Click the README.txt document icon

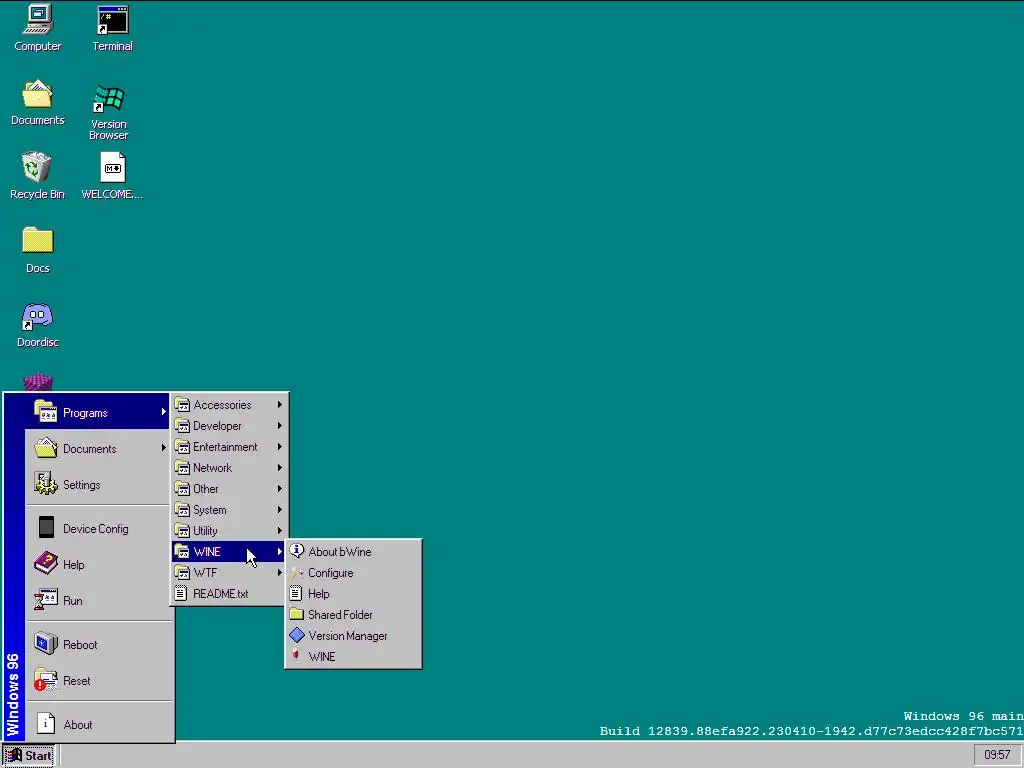coord(181,594)
